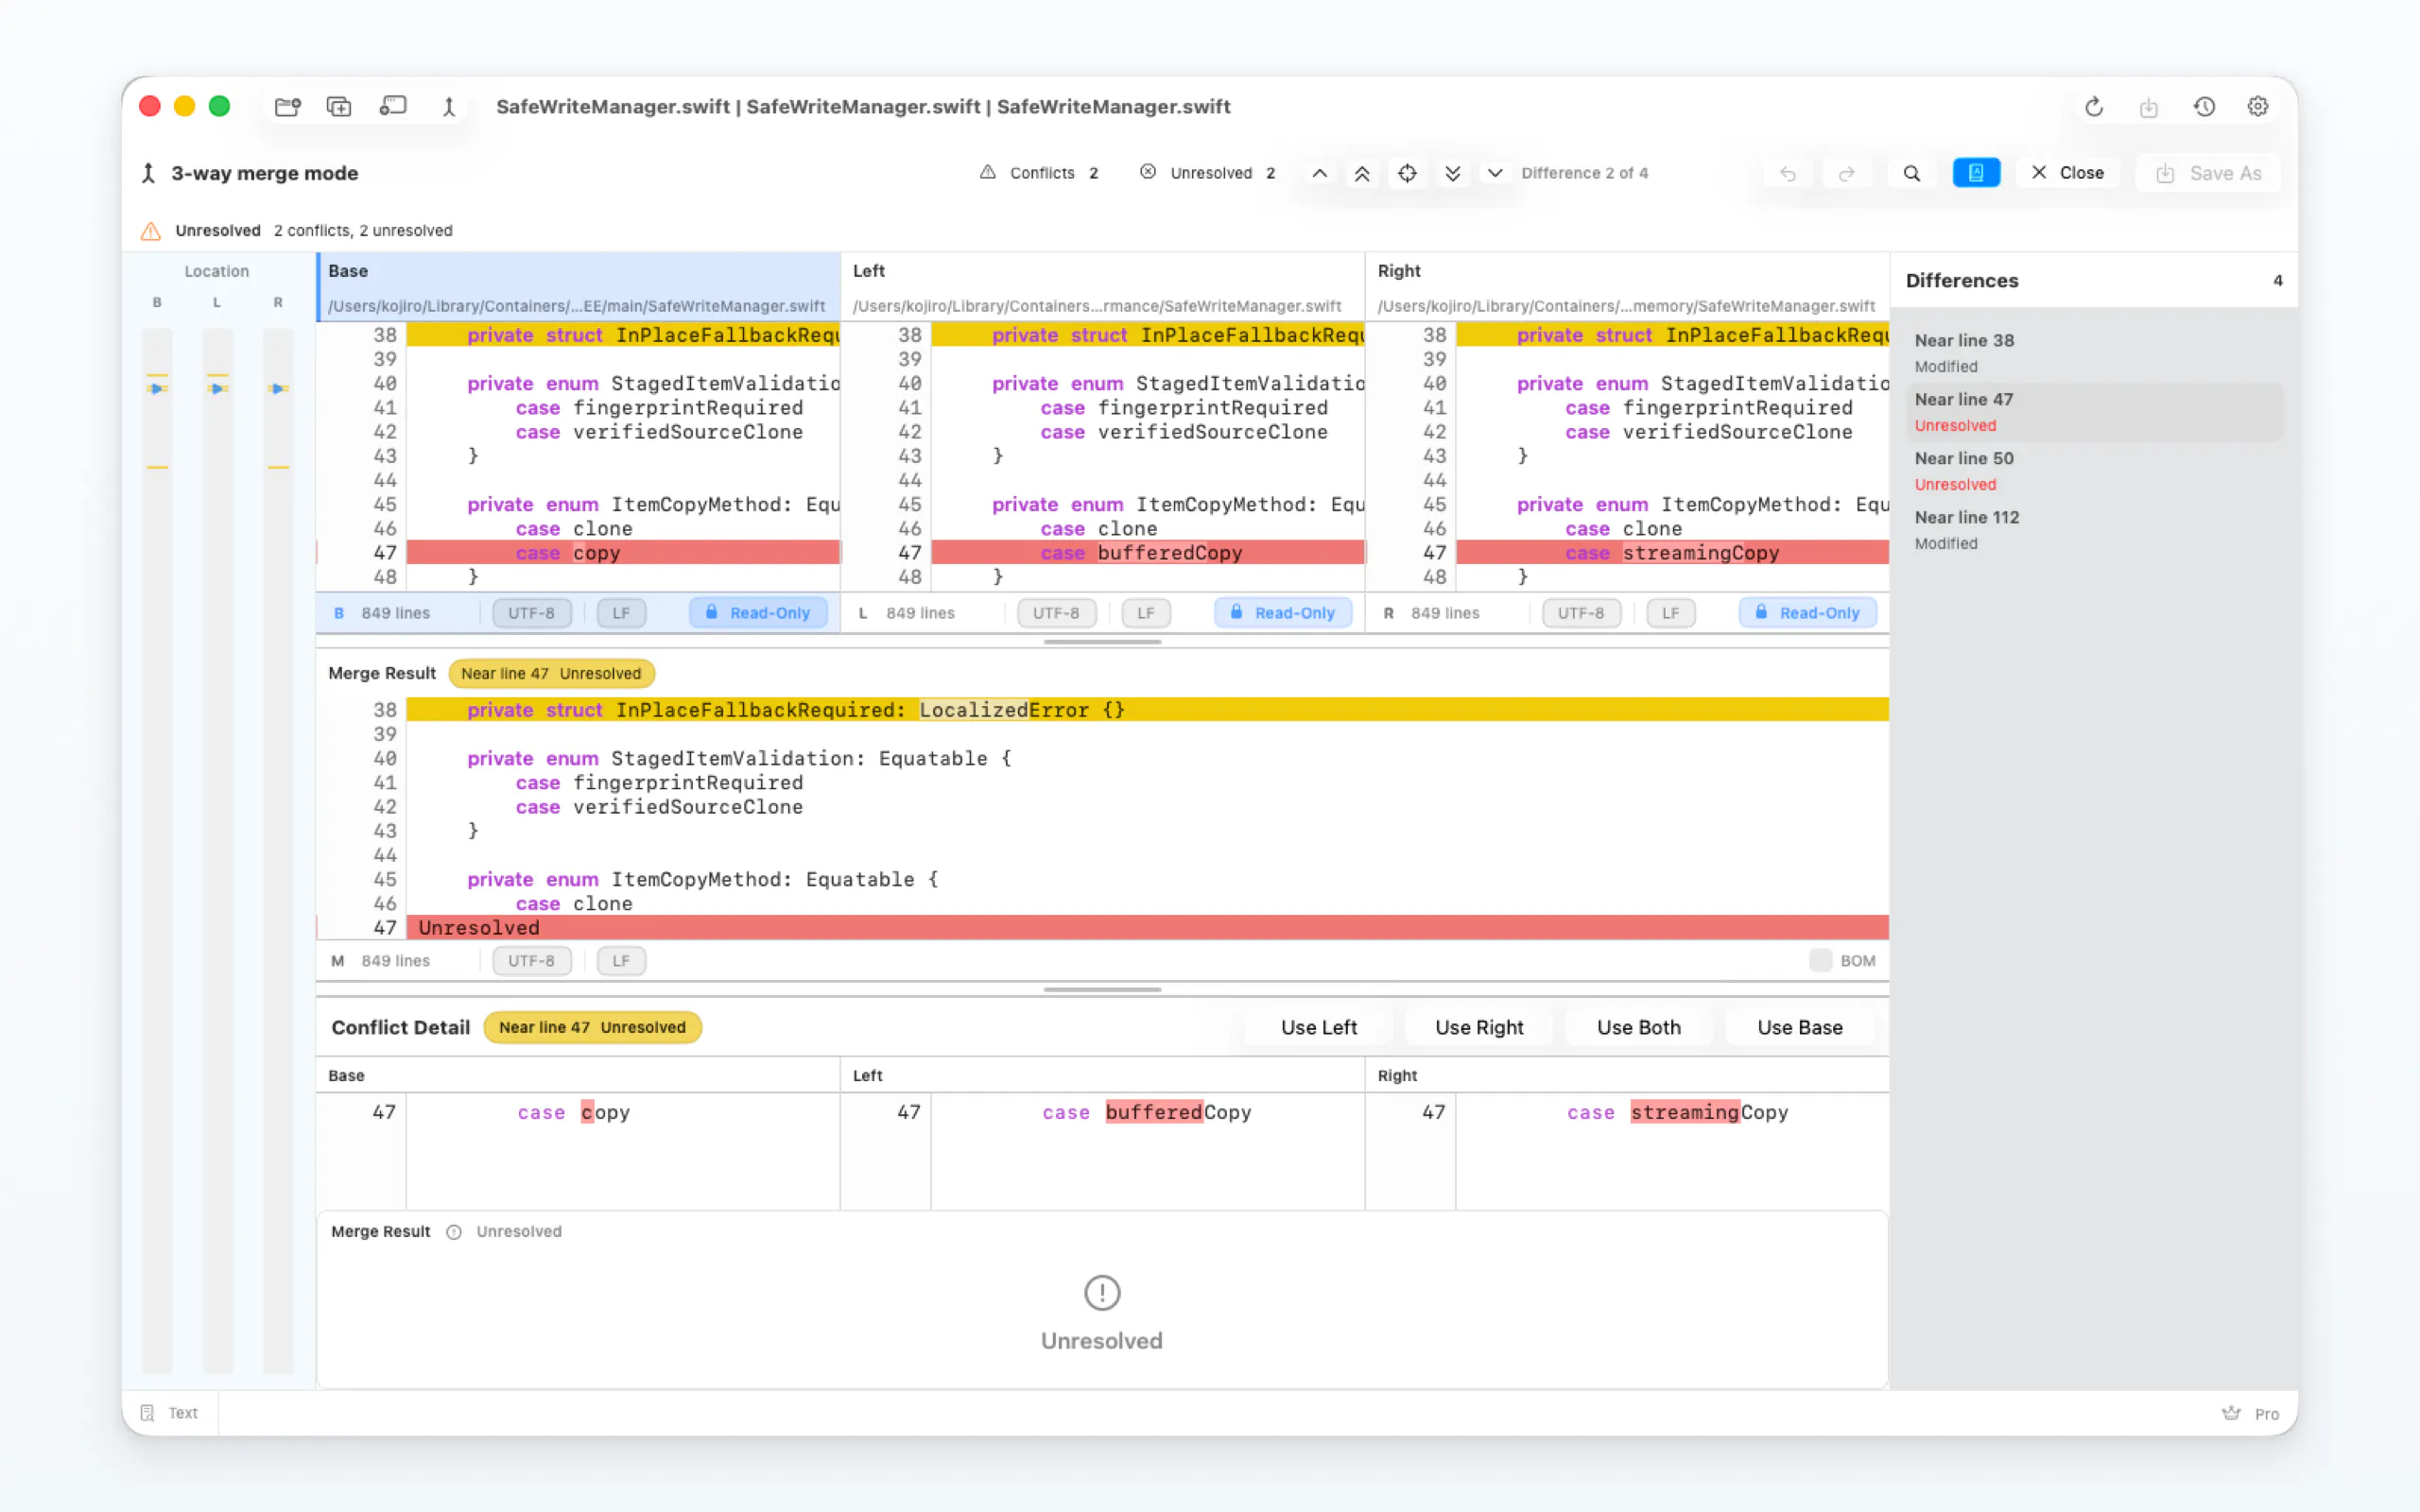Click Near line 47 badge beside Merge Result
The height and width of the screenshot is (1512, 2420).
click(551, 674)
